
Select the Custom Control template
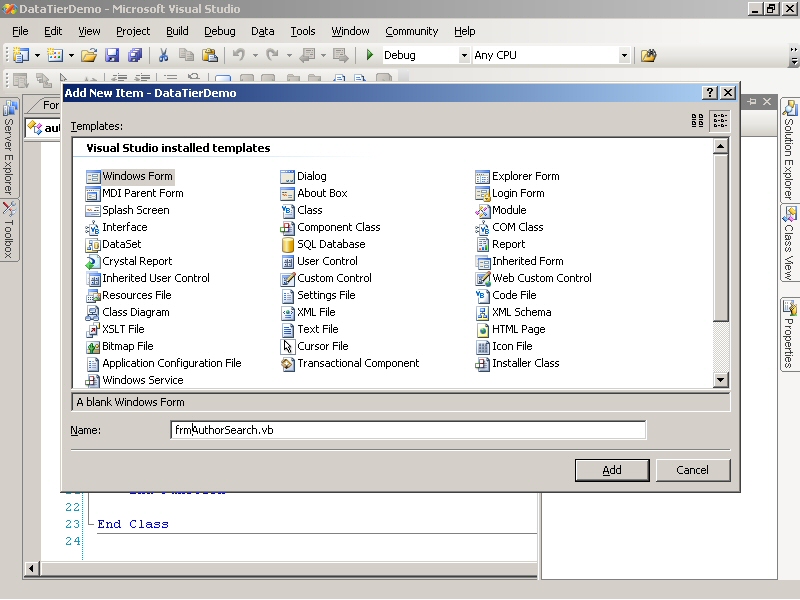327,278
